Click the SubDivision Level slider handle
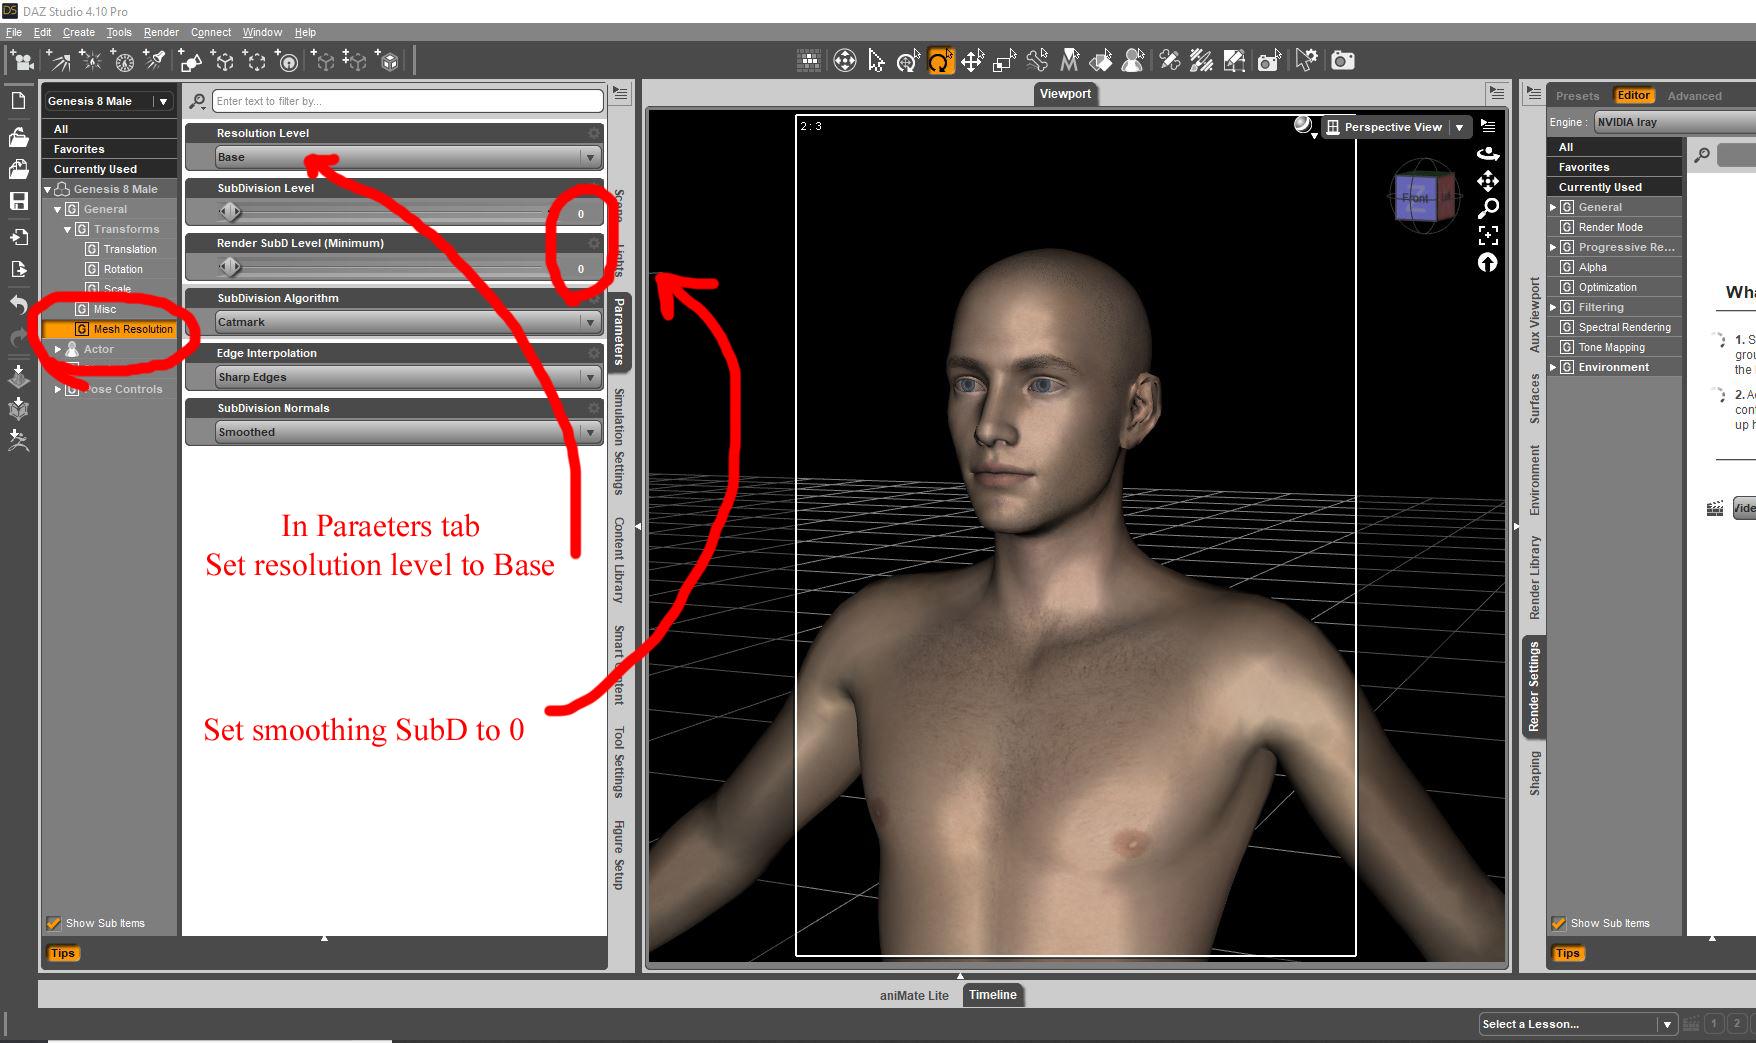This screenshot has width=1756, height=1043. (229, 211)
